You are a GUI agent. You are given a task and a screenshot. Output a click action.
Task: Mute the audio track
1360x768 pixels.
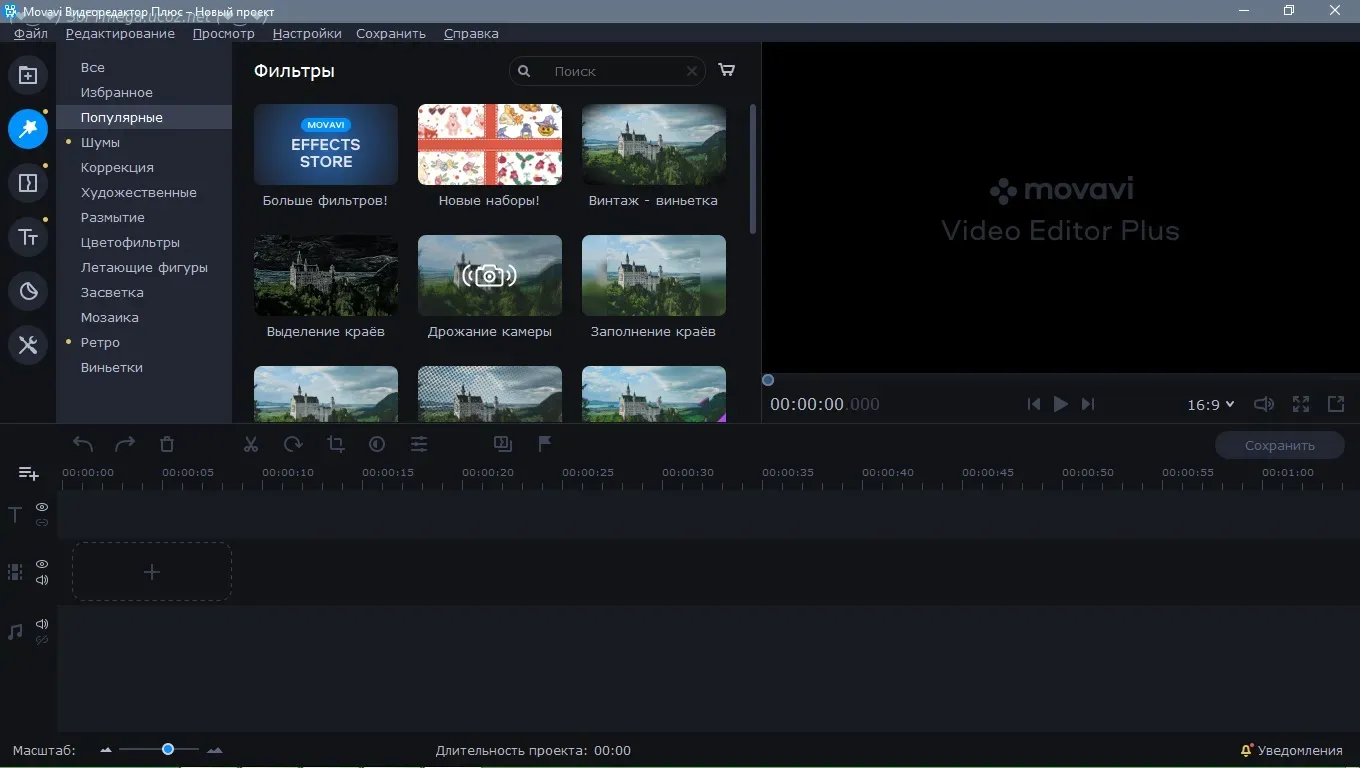[x=42, y=624]
